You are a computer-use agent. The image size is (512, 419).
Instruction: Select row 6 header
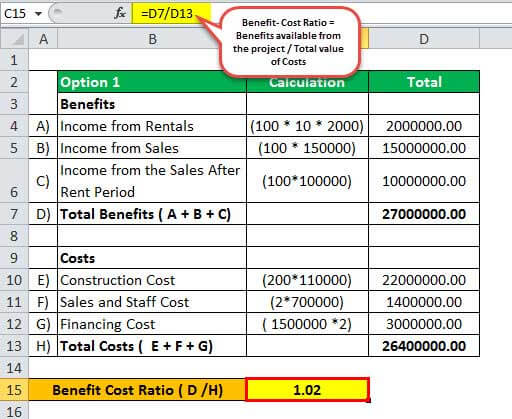pyautogui.click(x=14, y=181)
